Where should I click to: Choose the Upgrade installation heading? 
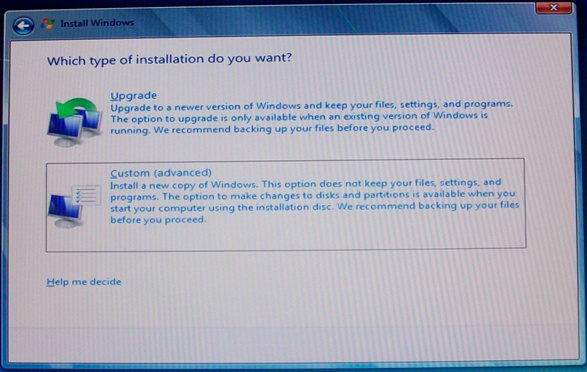coord(134,96)
